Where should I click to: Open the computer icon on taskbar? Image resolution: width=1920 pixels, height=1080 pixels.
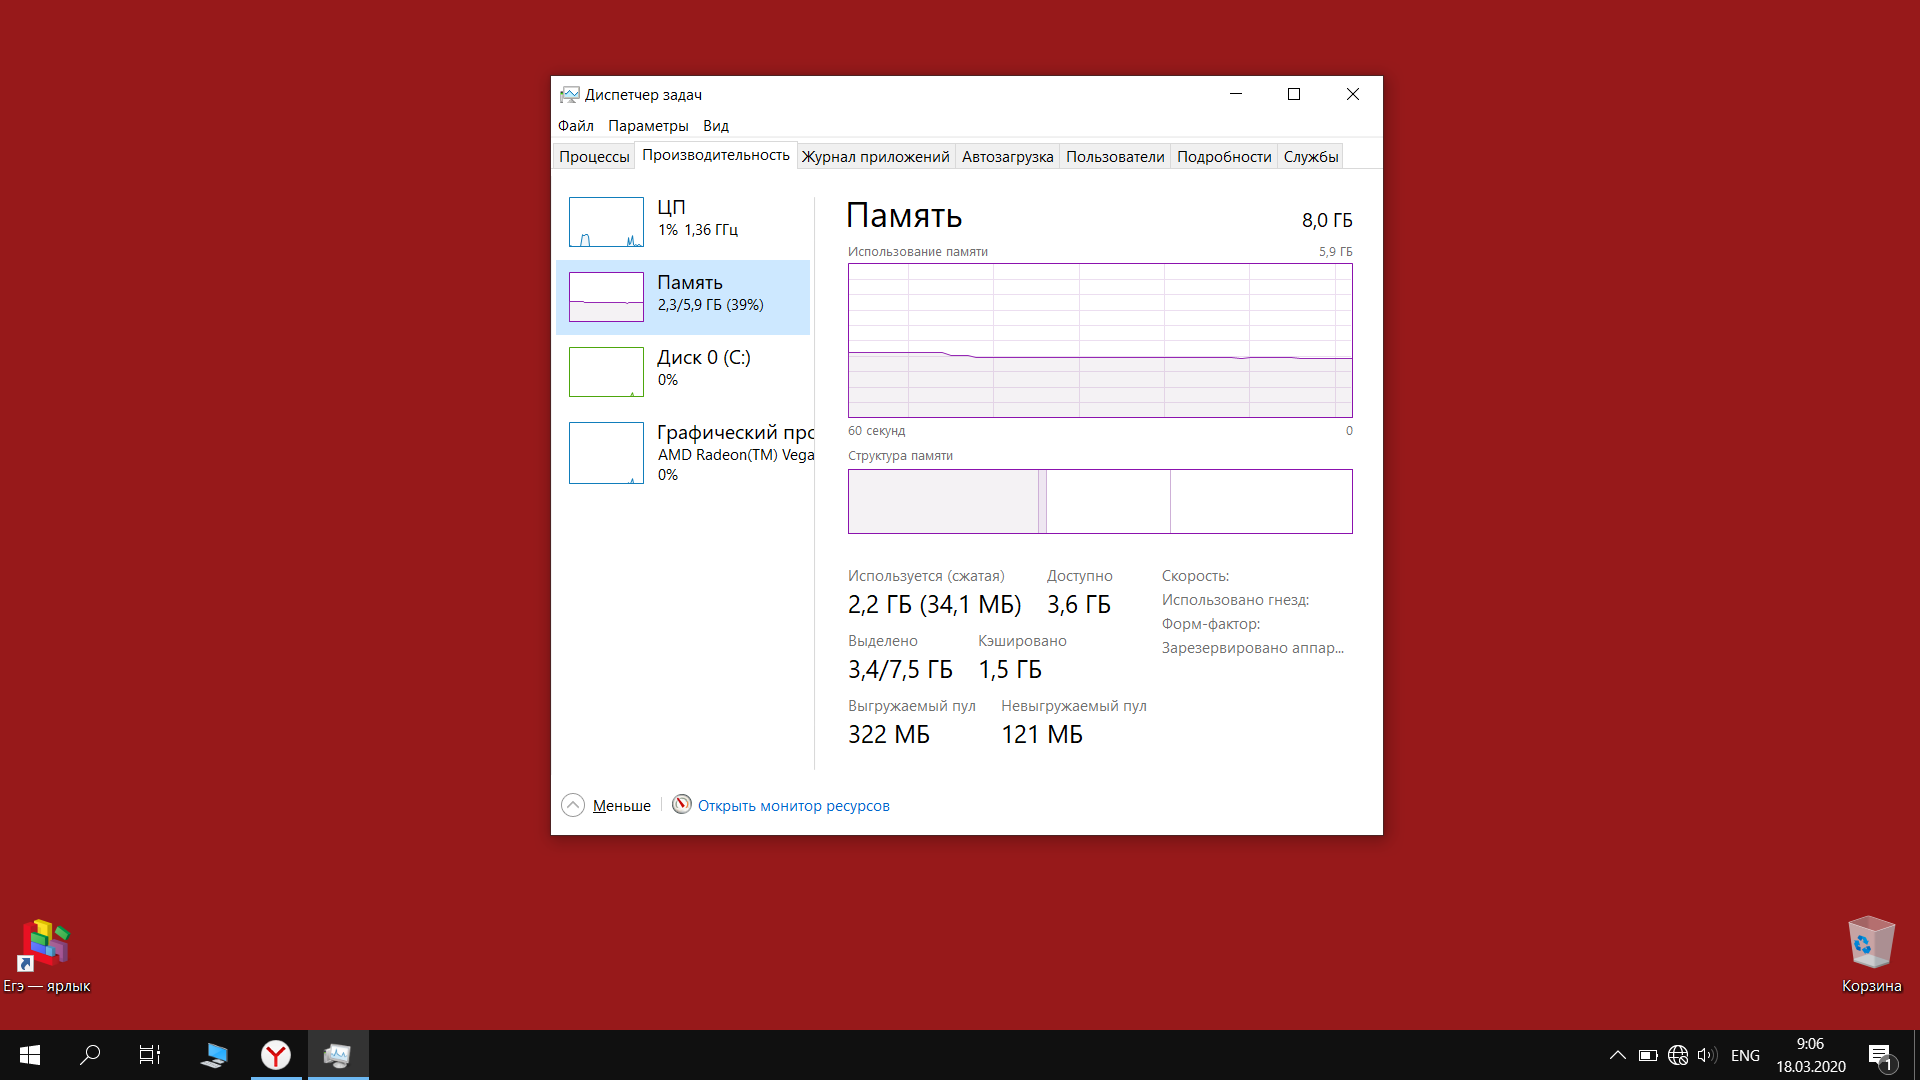tap(214, 1055)
